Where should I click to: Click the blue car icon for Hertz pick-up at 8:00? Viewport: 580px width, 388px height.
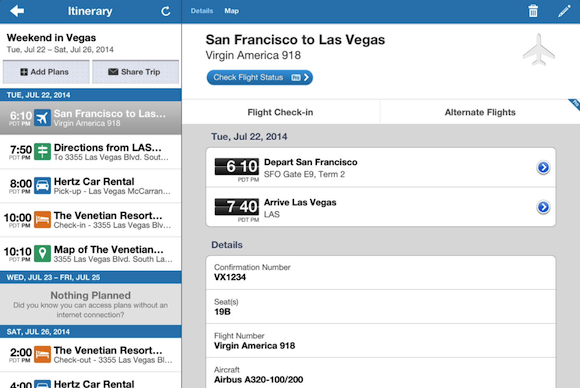(43, 186)
